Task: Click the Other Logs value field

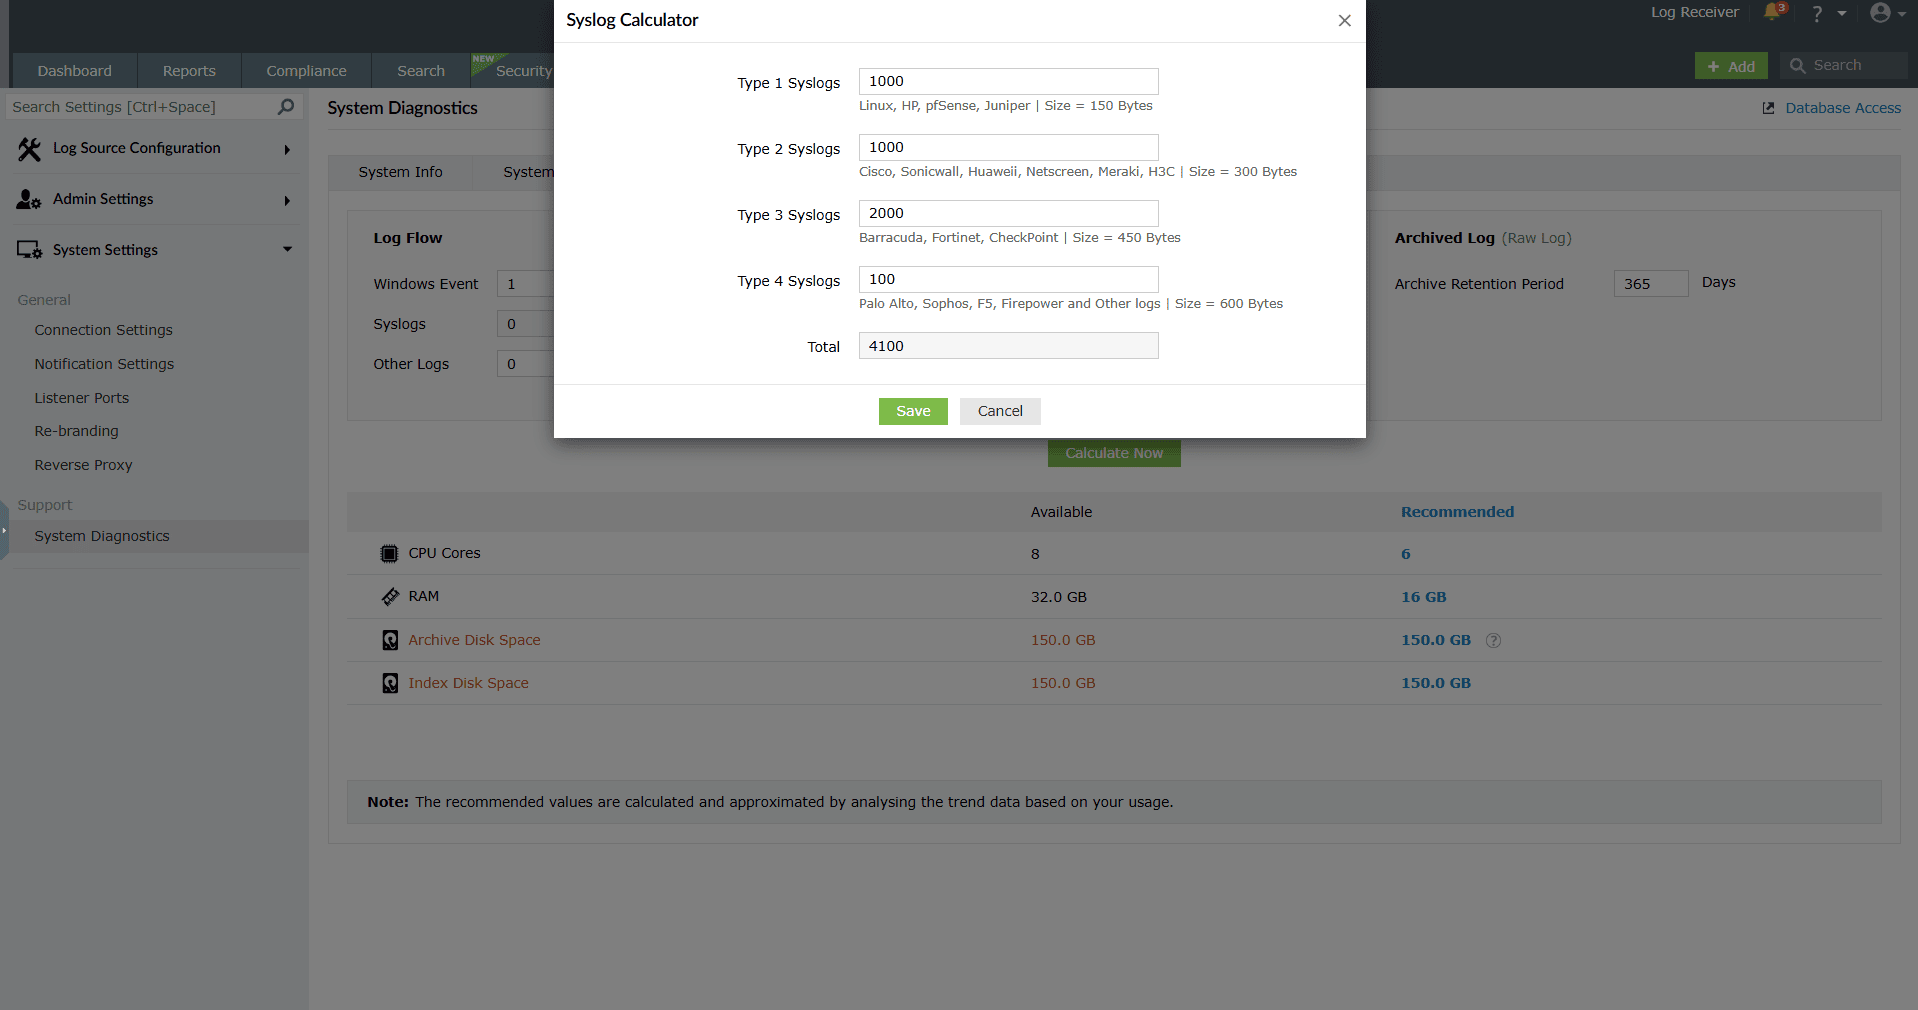Action: pyautogui.click(x=525, y=364)
